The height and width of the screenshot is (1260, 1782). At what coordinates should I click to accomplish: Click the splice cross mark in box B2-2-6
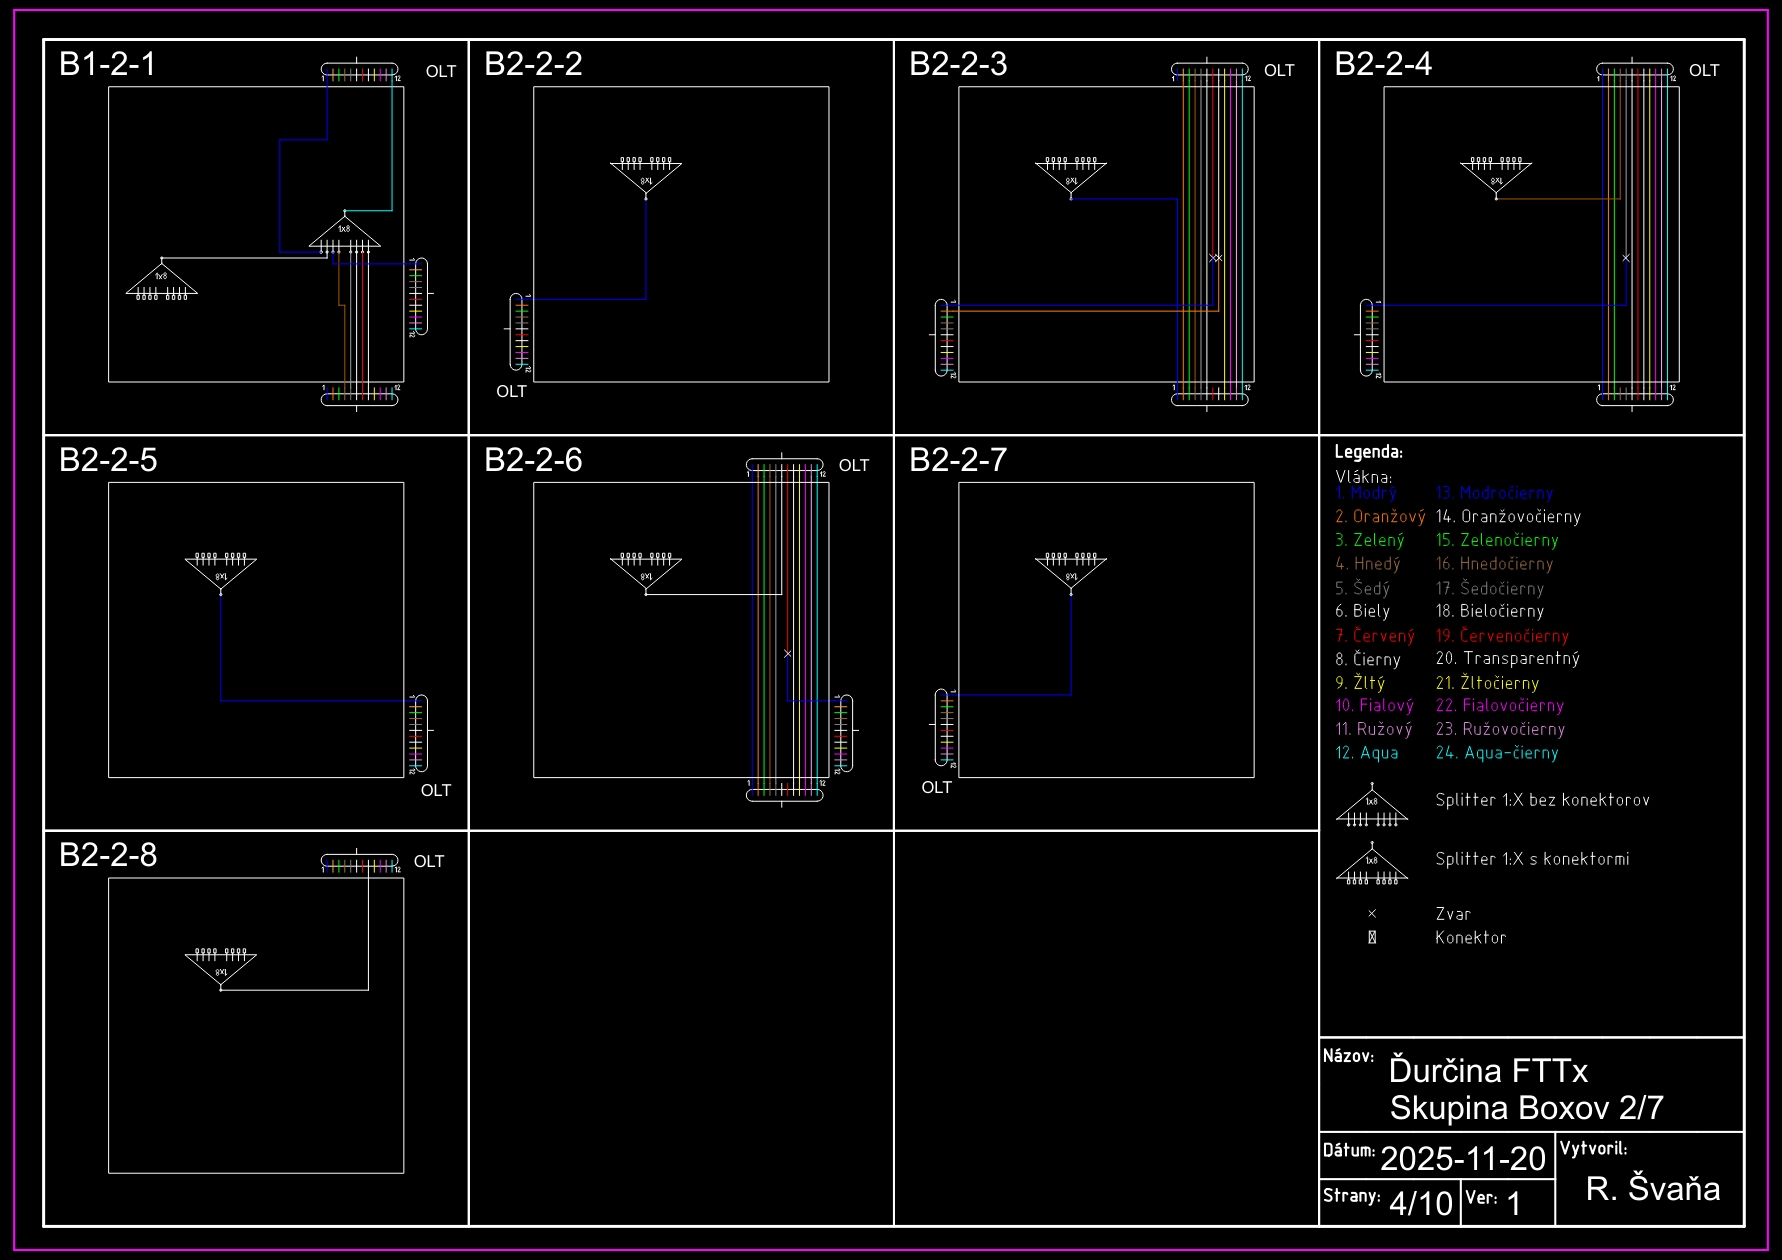tap(788, 654)
